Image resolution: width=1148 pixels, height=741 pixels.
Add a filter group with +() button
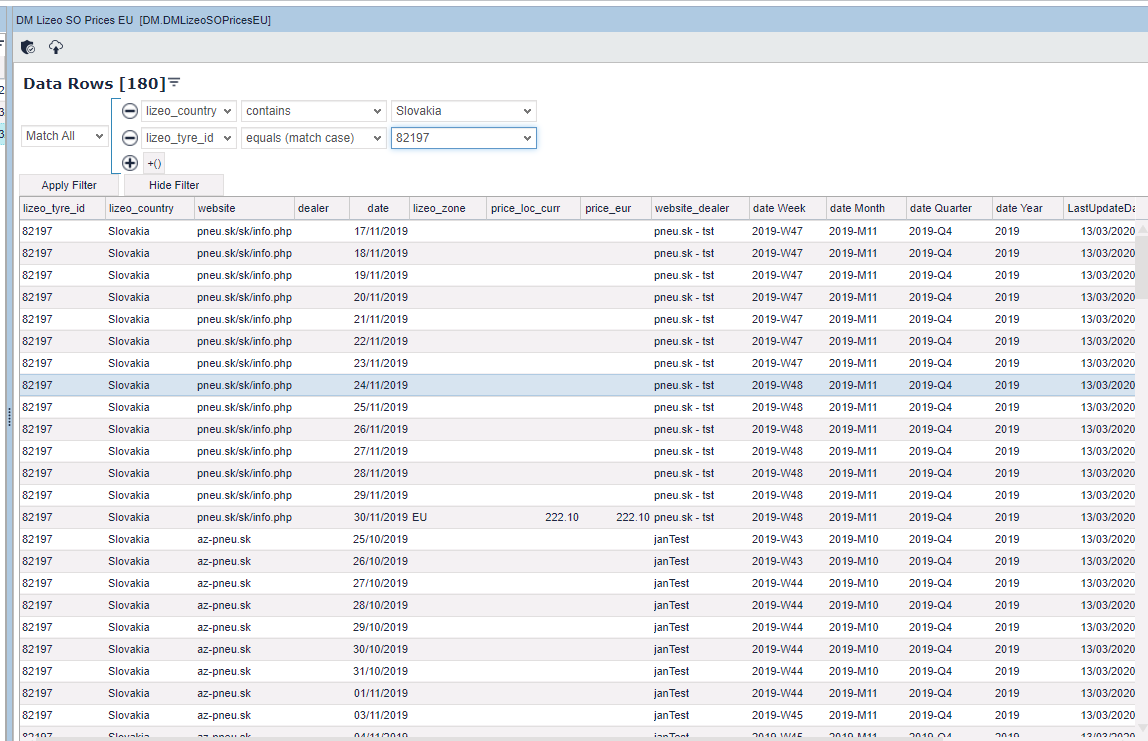[154, 163]
